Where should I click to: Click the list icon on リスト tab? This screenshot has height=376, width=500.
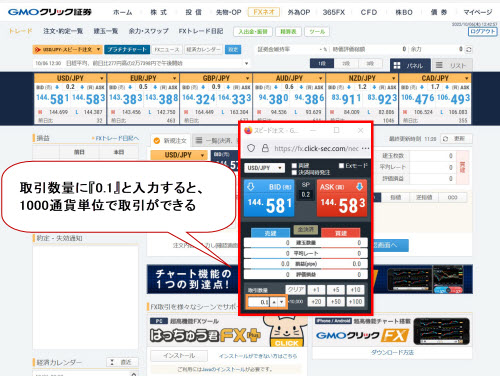[x=439, y=65]
